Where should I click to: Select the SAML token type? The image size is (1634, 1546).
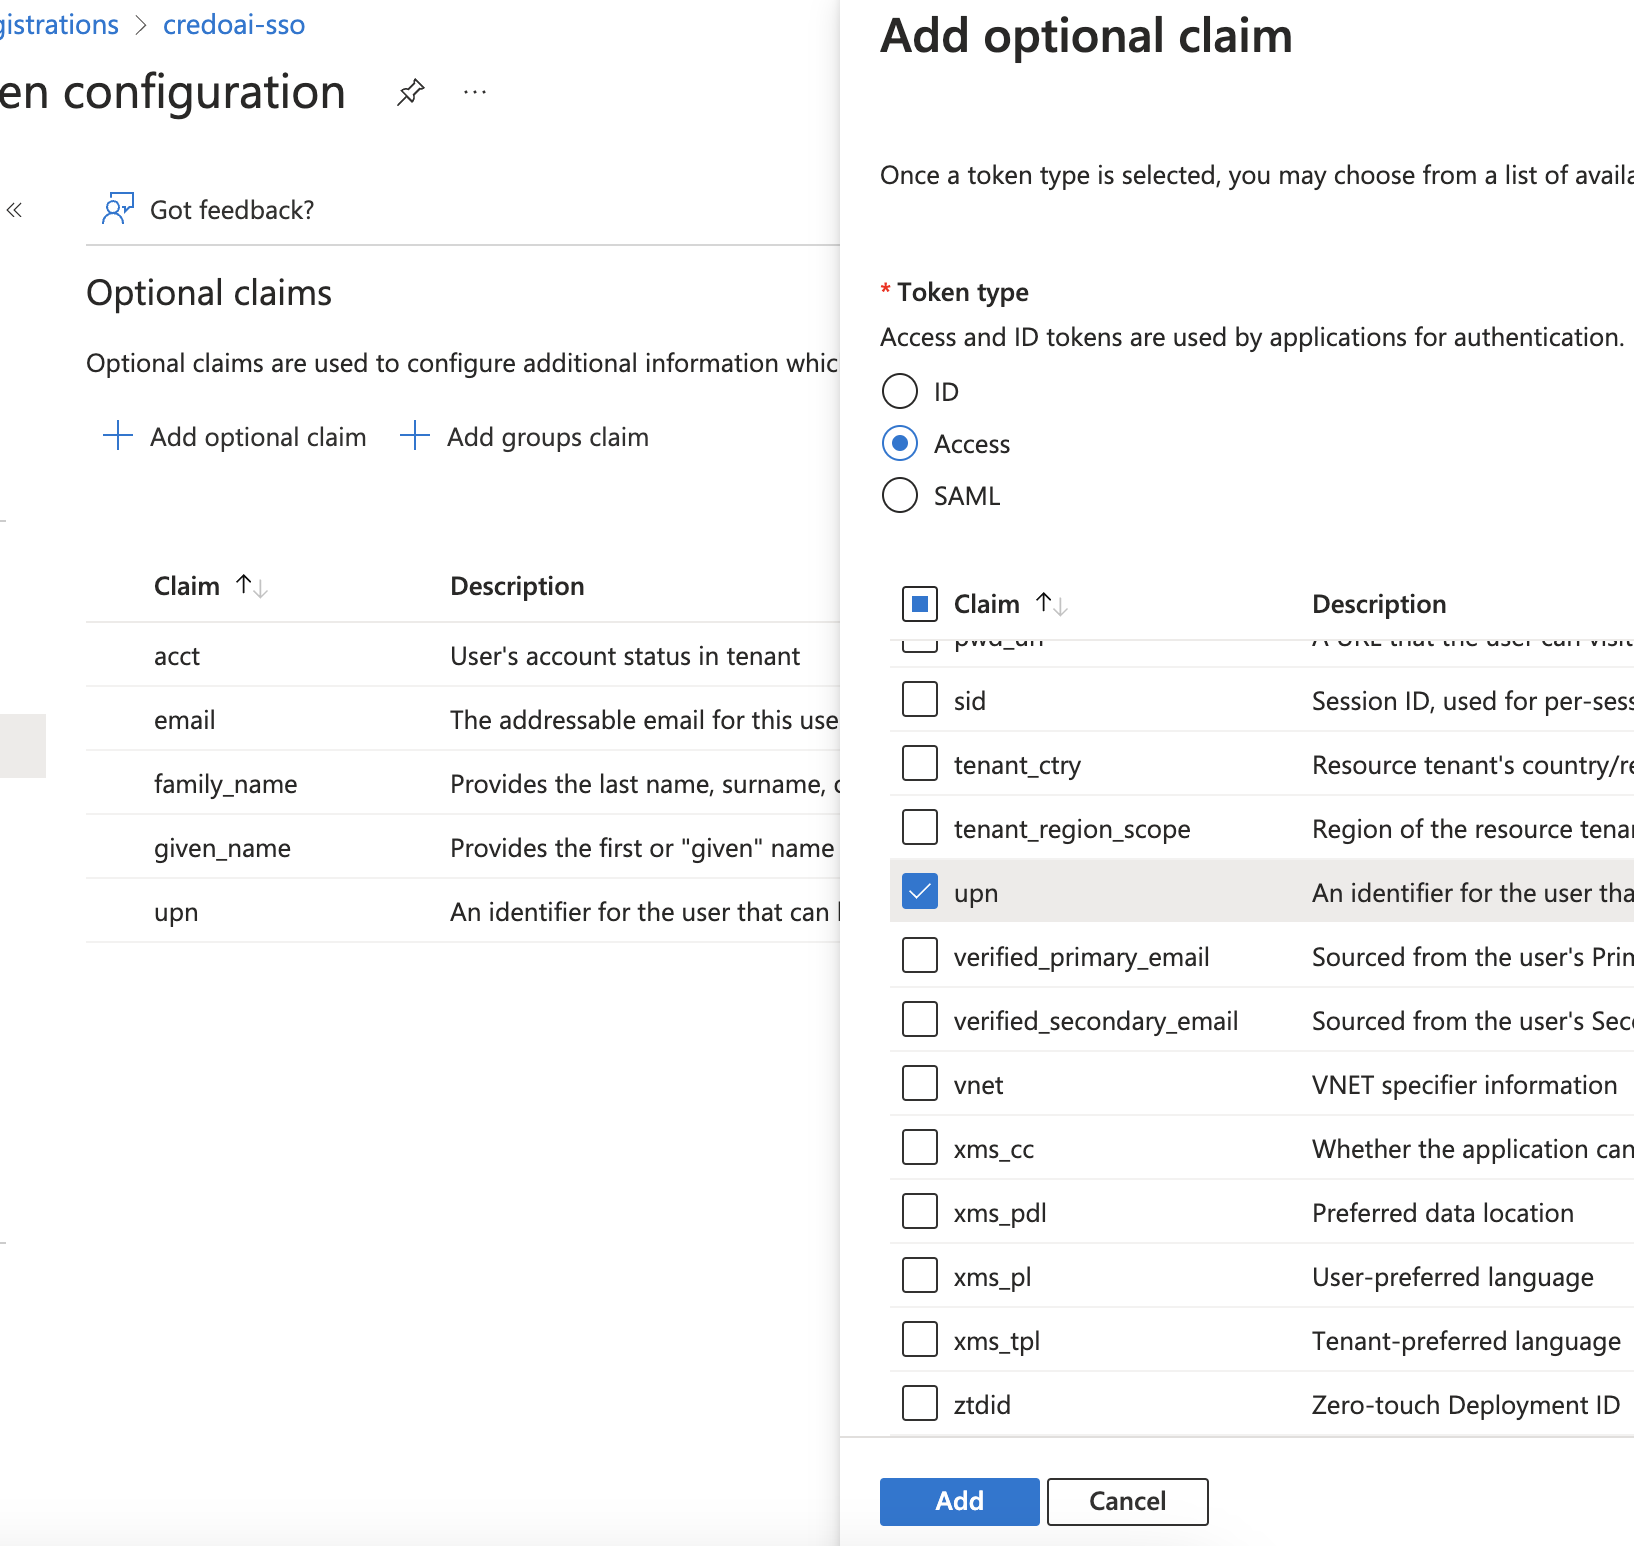[900, 495]
